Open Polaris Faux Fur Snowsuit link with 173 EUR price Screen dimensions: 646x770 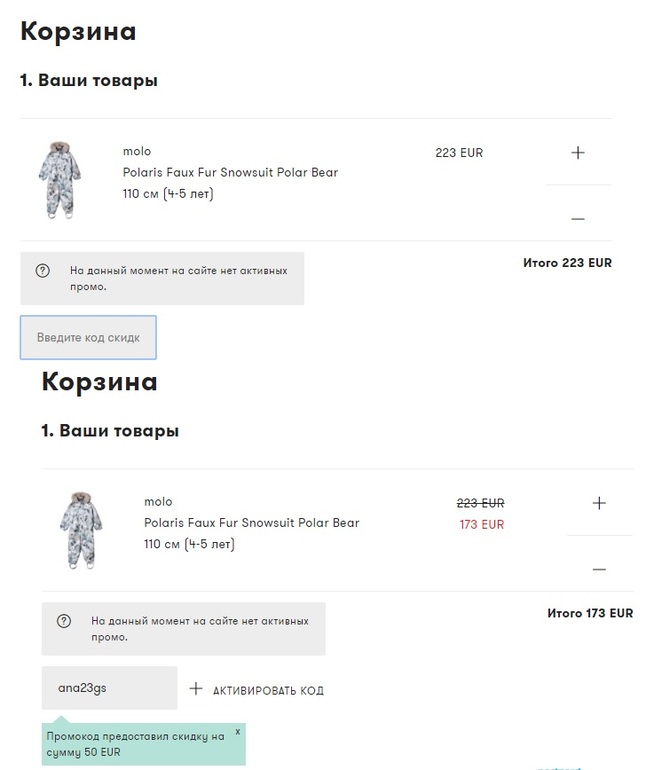251,522
